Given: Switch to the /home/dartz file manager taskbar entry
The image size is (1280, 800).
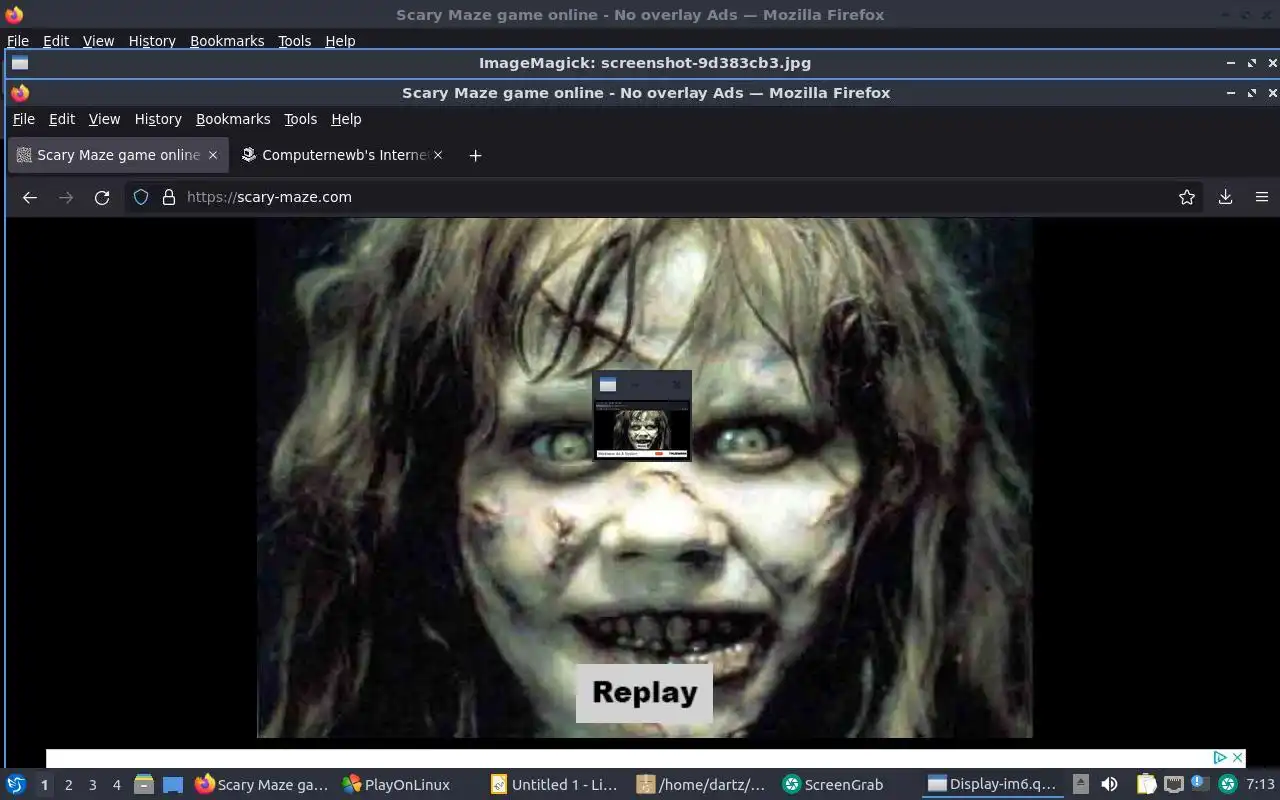Looking at the screenshot, I should click(702, 785).
